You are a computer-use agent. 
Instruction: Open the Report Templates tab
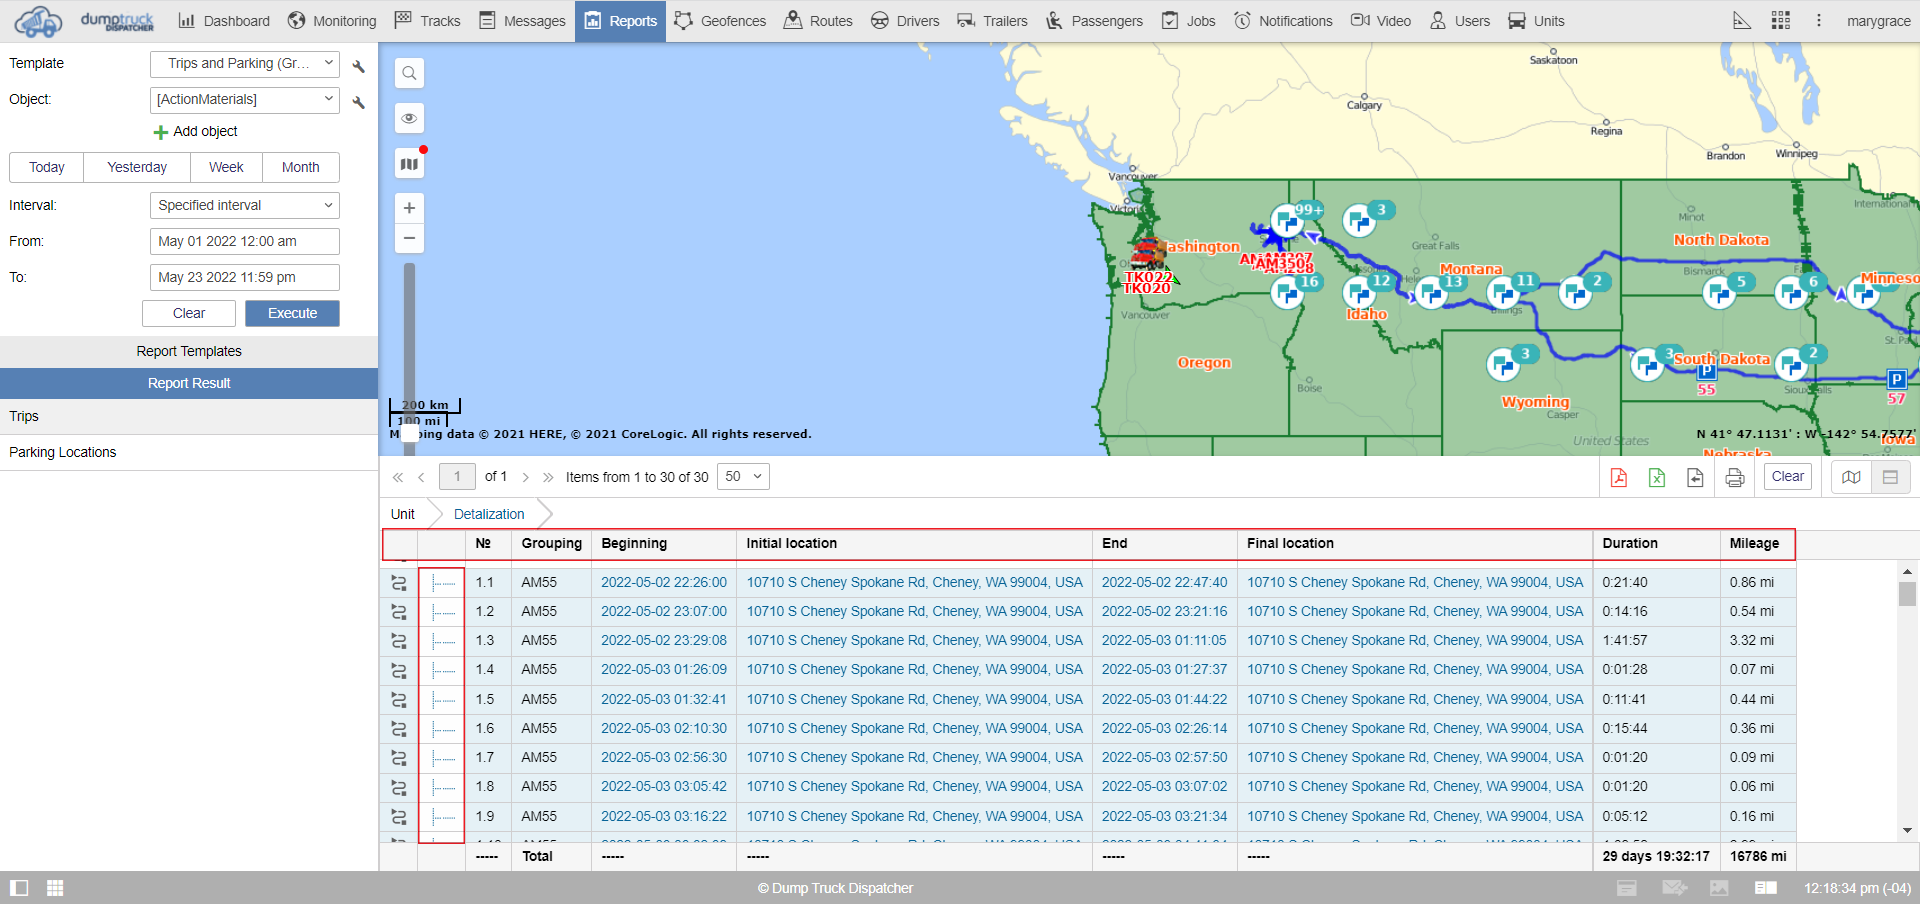[x=189, y=351]
